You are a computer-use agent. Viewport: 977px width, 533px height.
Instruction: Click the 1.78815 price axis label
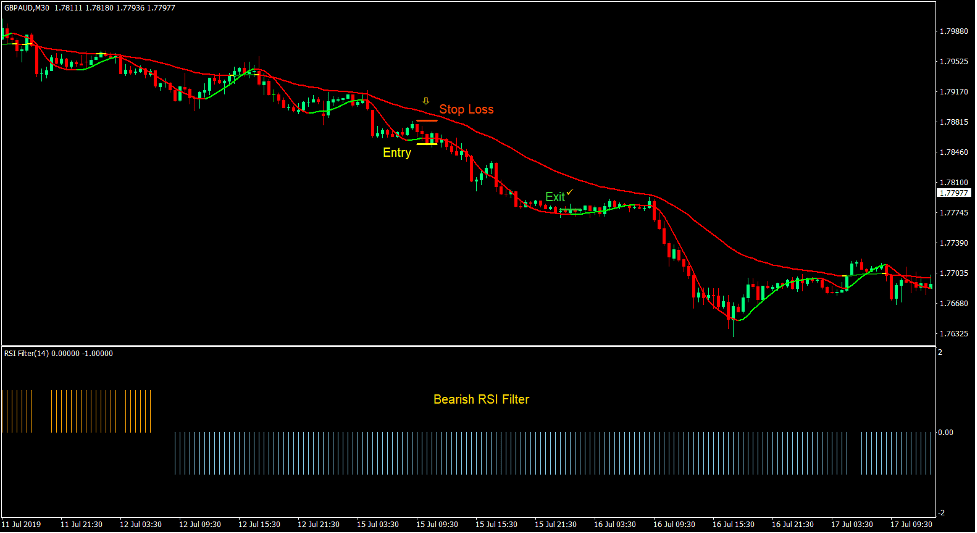[x=954, y=122]
